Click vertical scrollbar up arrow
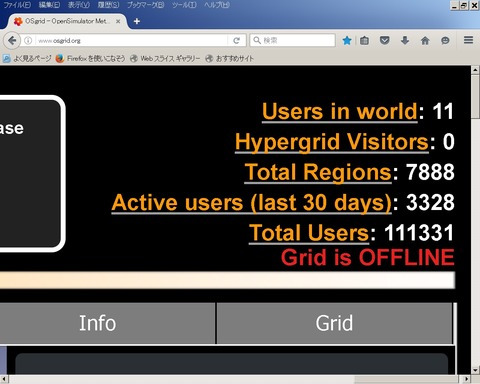 point(475,70)
